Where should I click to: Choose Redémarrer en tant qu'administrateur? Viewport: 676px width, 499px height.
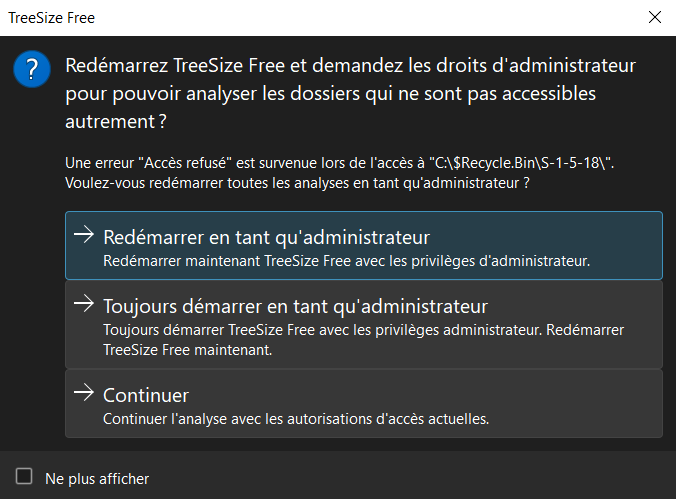click(x=266, y=238)
